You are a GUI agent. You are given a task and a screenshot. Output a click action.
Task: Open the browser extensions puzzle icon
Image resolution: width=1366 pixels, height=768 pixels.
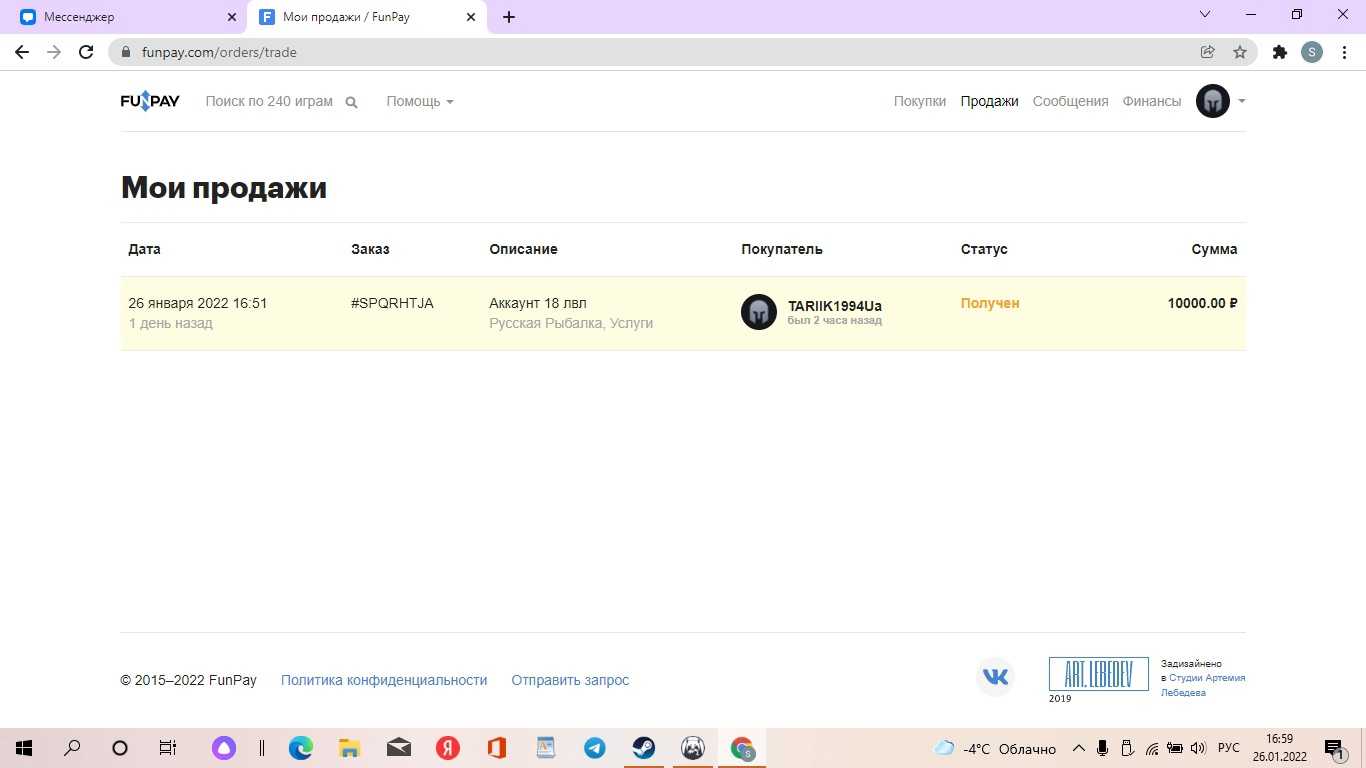pos(1279,52)
